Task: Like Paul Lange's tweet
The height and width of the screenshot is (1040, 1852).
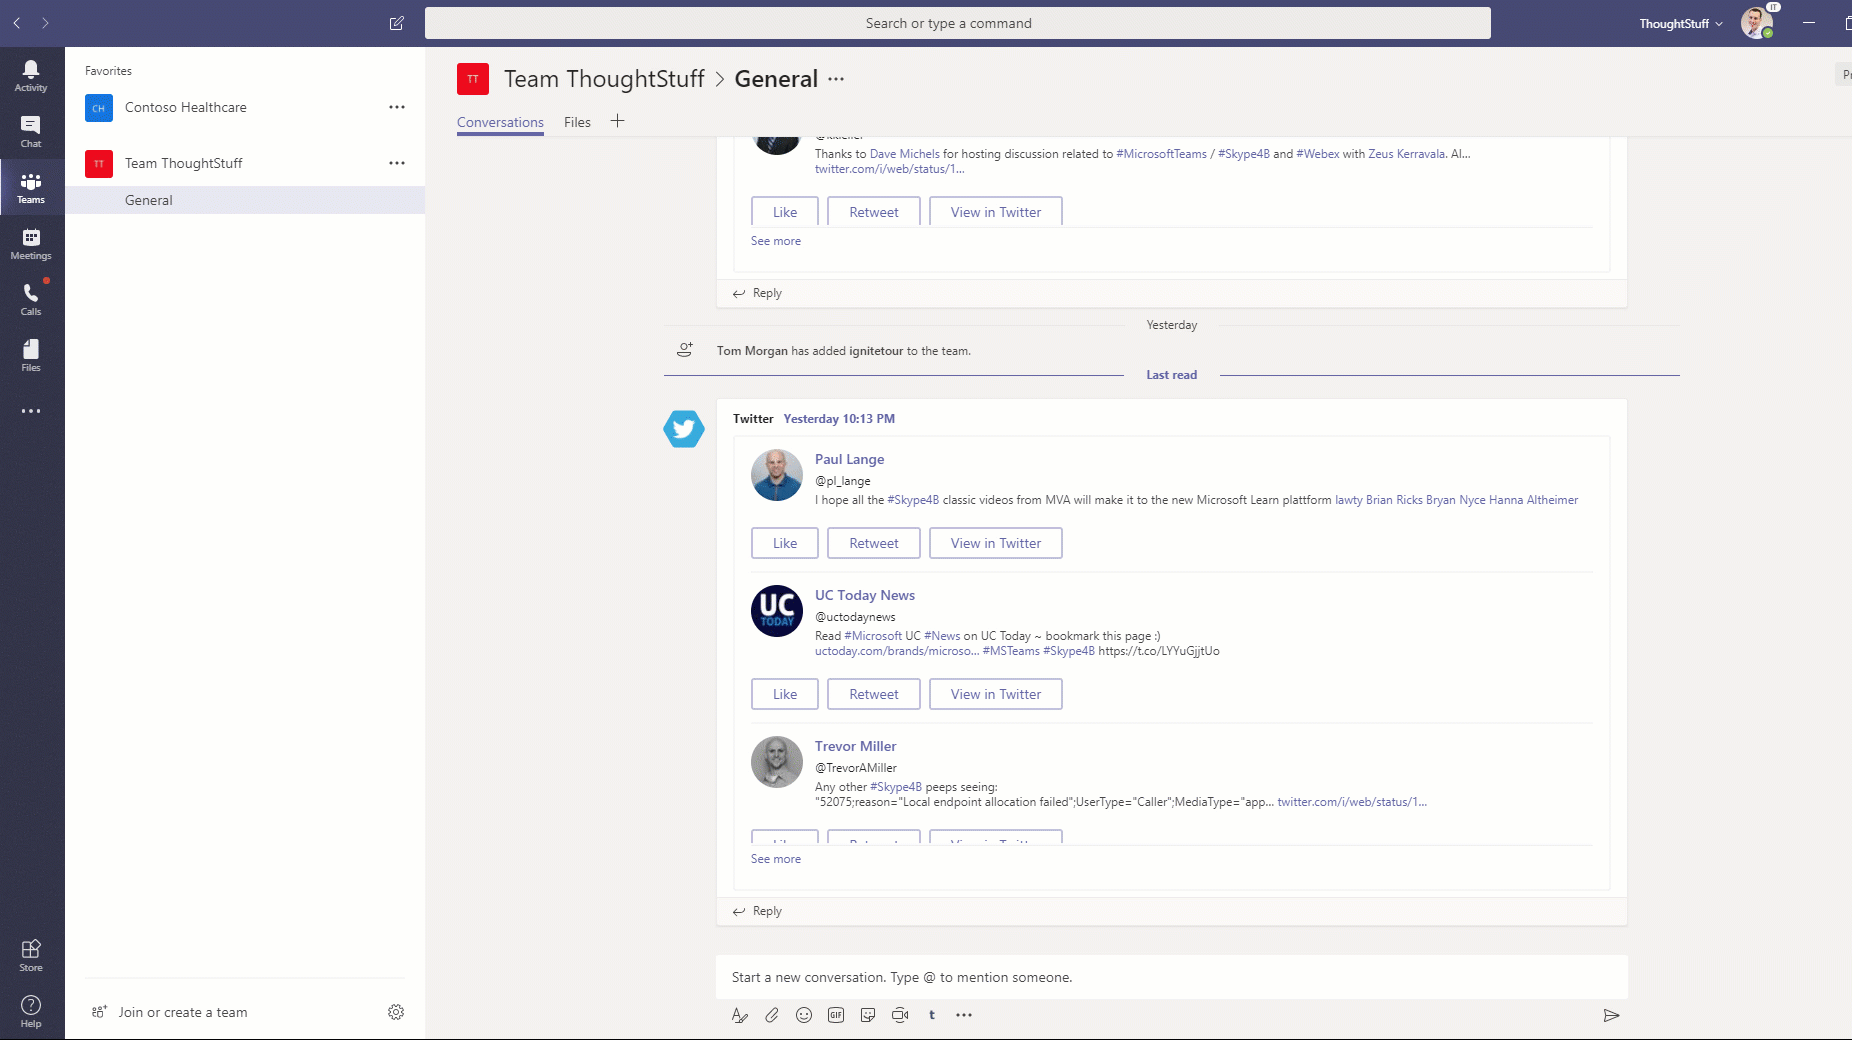Action: pos(785,543)
